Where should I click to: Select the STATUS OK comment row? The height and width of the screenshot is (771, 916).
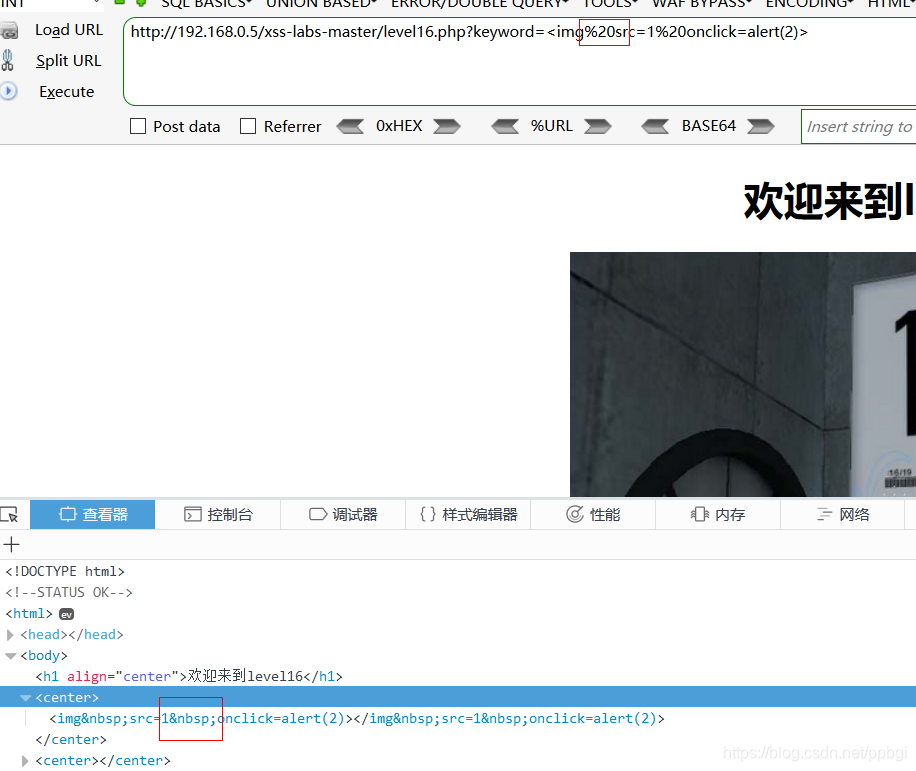[69, 593]
